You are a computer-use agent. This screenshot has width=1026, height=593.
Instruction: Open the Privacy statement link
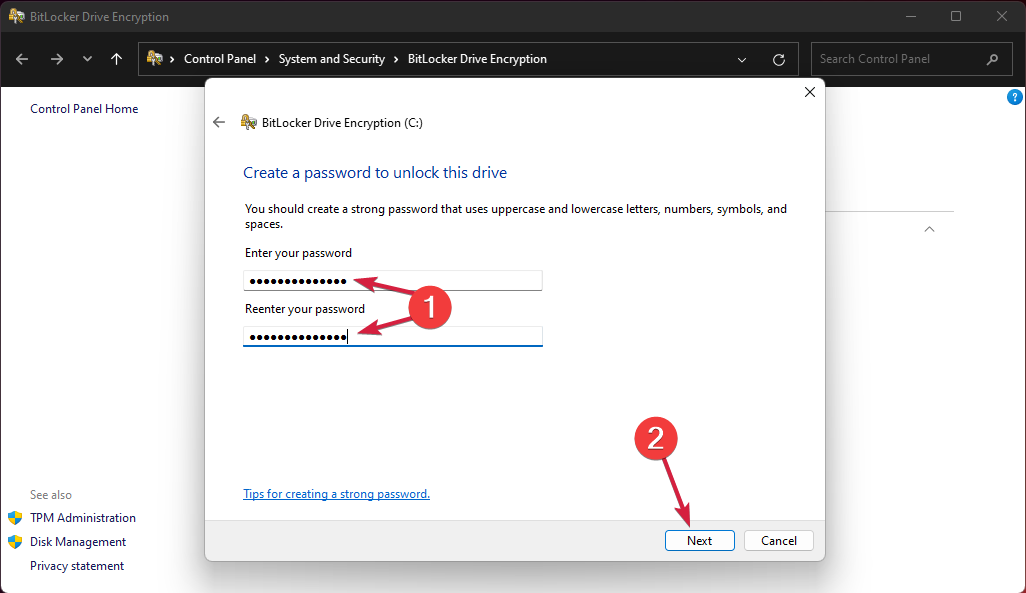coord(77,565)
